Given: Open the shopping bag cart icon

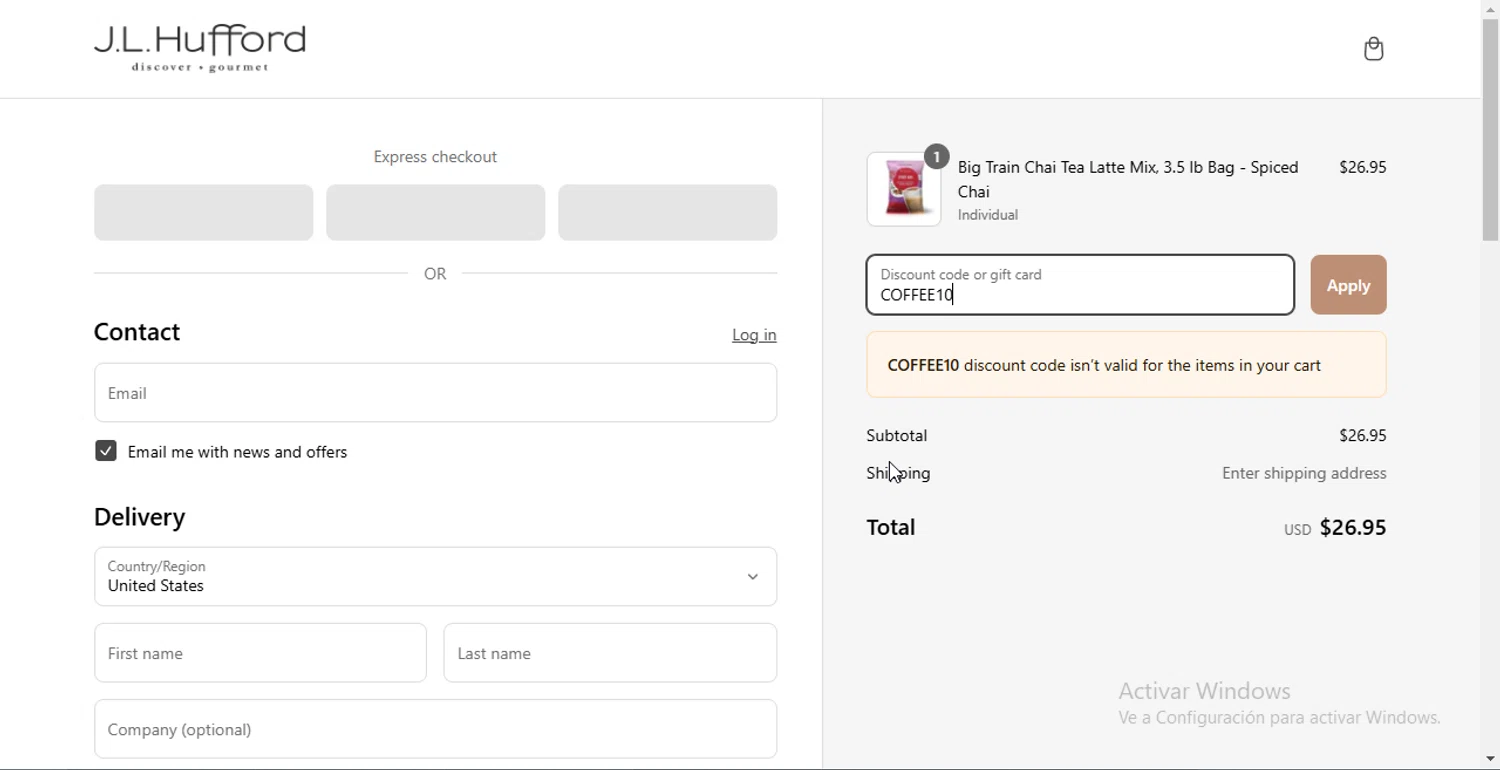Looking at the screenshot, I should point(1374,49).
